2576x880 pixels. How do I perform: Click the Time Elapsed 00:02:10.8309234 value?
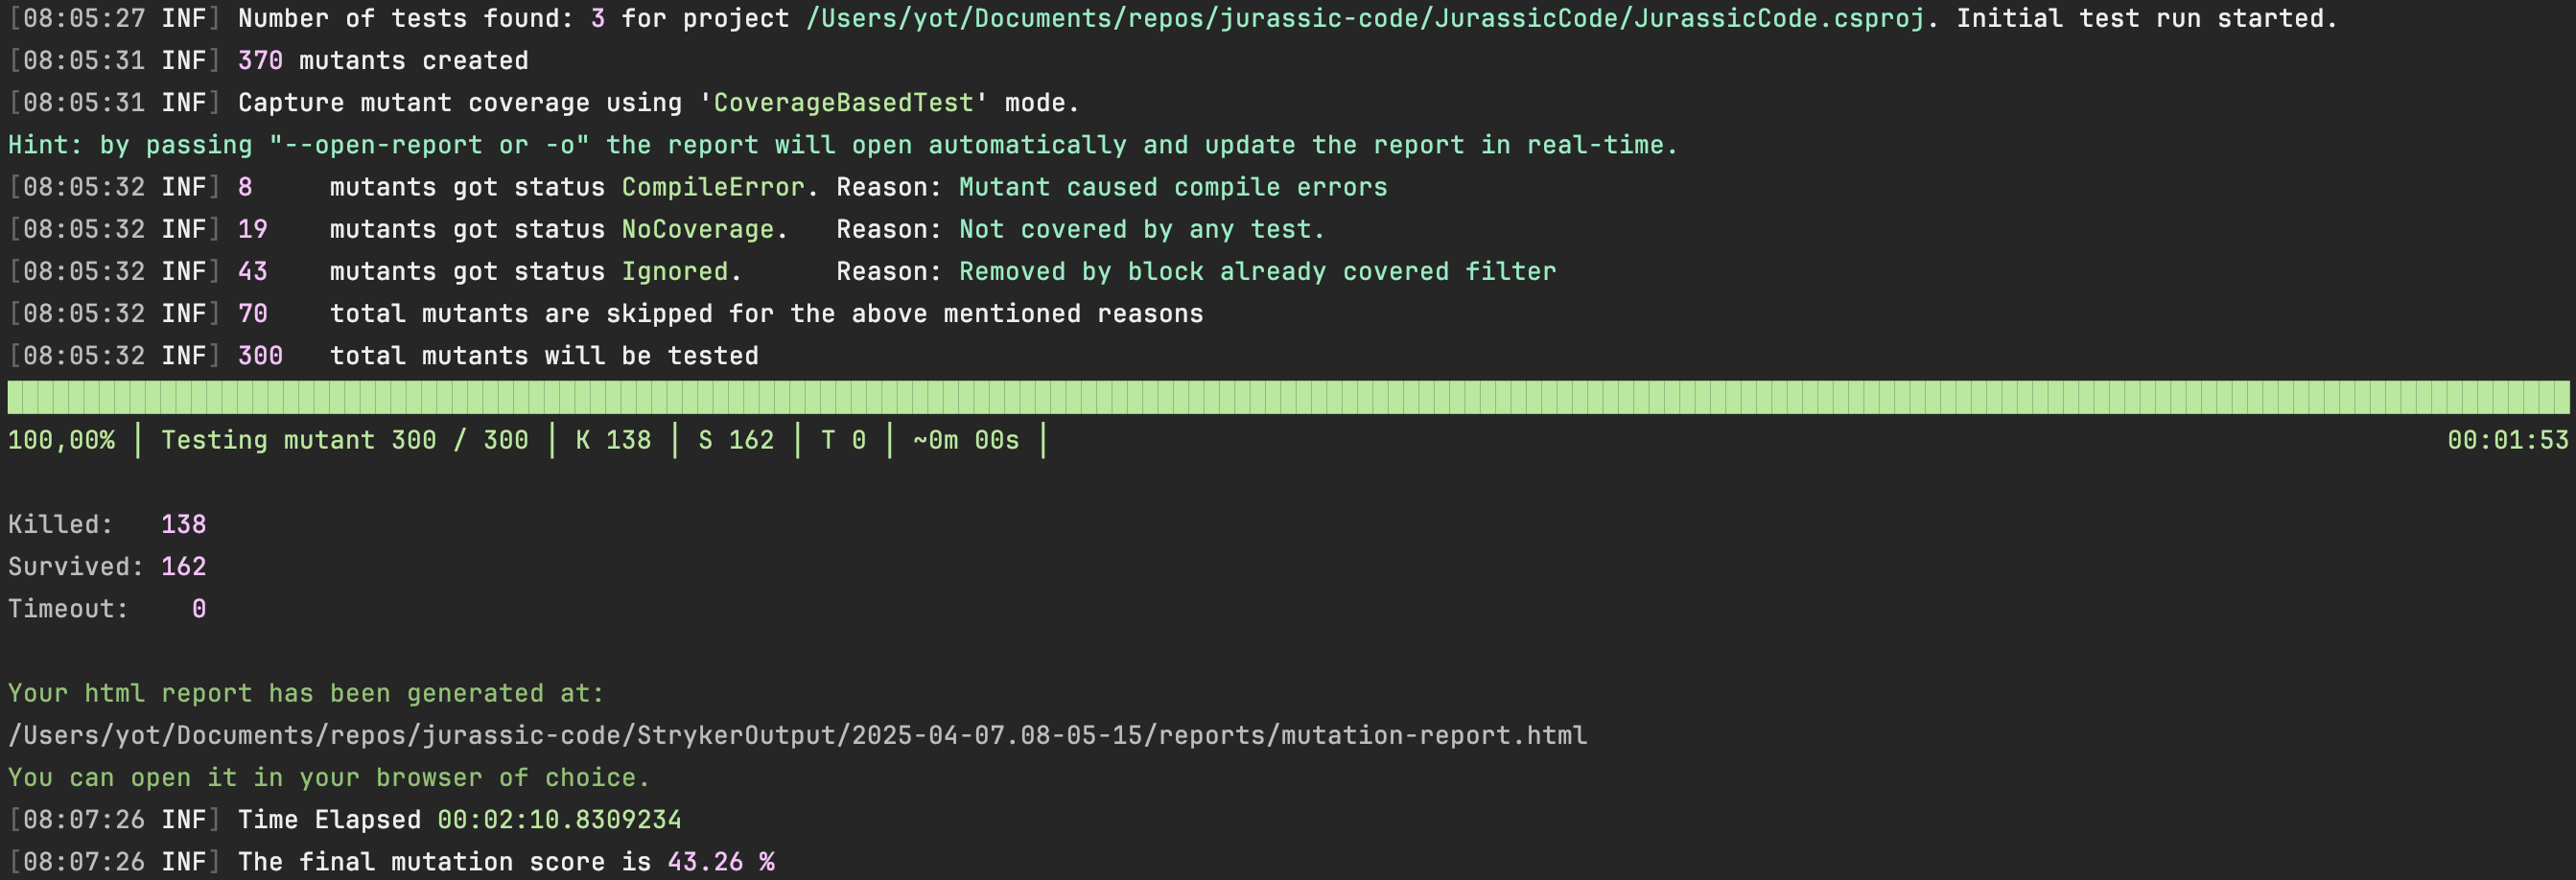pos(559,820)
